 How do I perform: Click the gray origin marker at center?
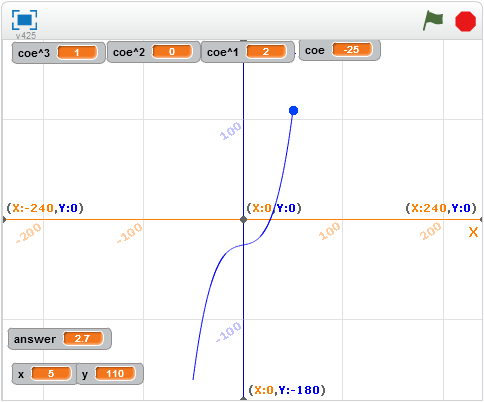[243, 219]
